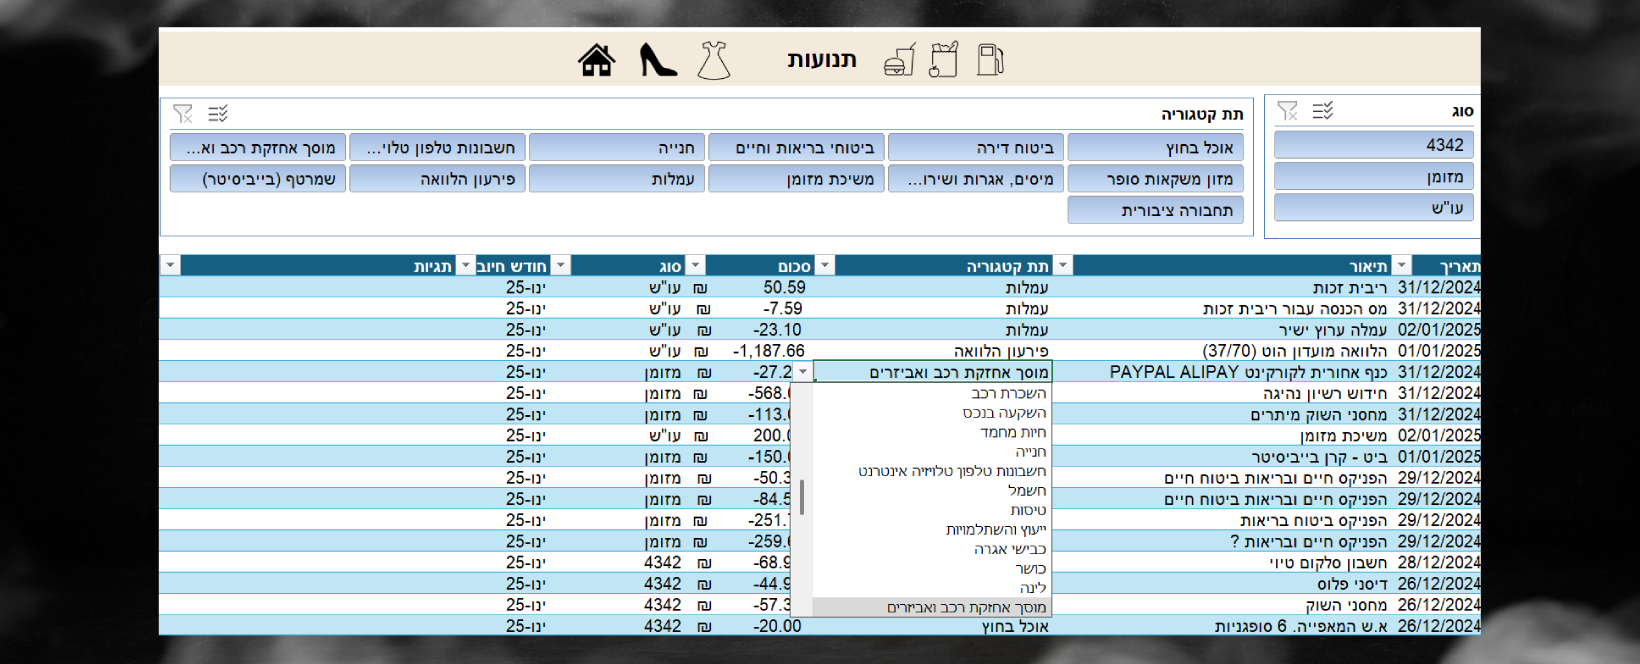Click the high-heel shoe icon
This screenshot has width=1640, height=664.
pyautogui.click(x=657, y=61)
